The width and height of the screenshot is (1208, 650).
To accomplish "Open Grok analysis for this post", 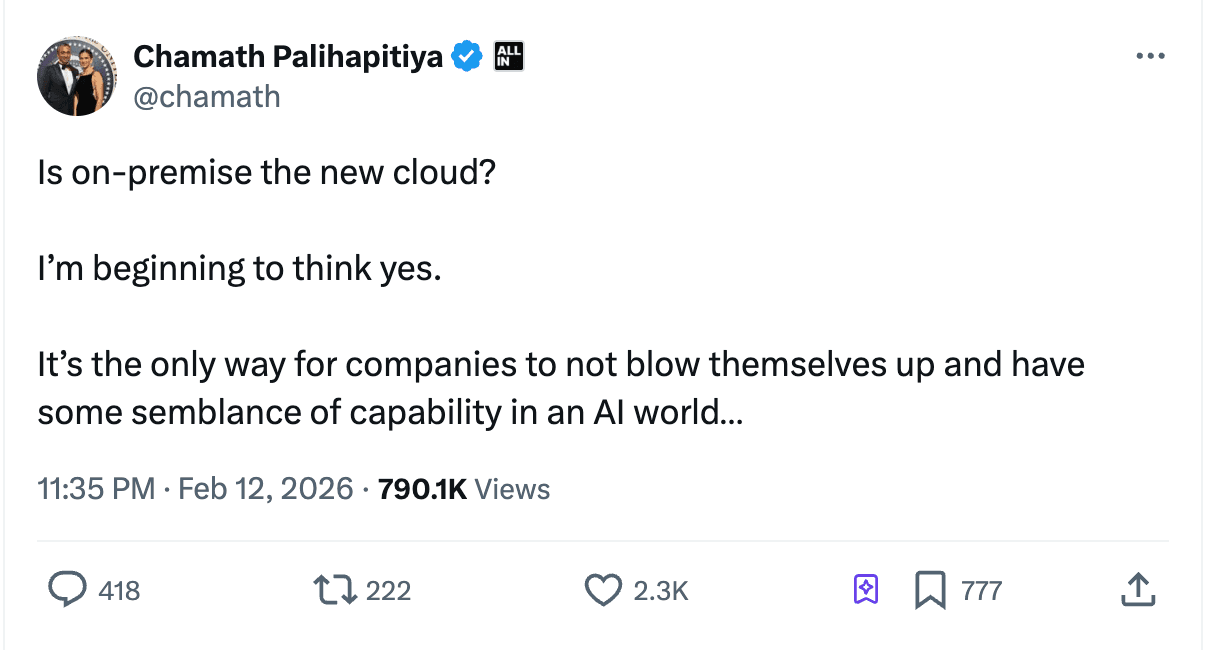I will click(866, 590).
